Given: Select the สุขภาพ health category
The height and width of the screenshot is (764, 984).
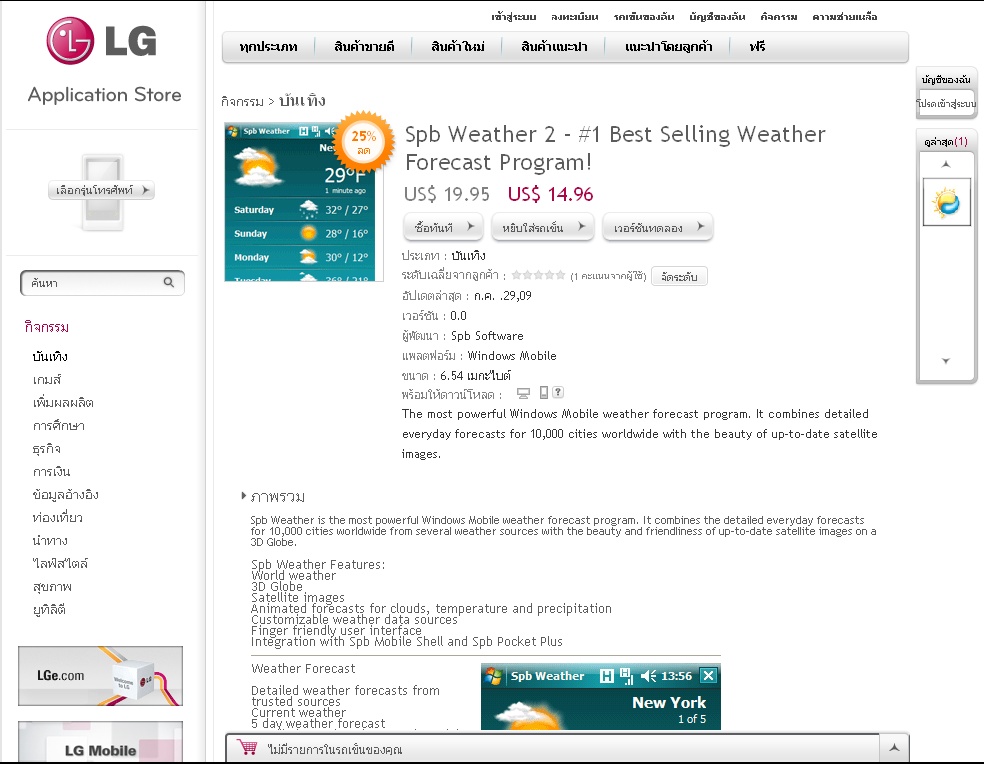Looking at the screenshot, I should coord(52,586).
